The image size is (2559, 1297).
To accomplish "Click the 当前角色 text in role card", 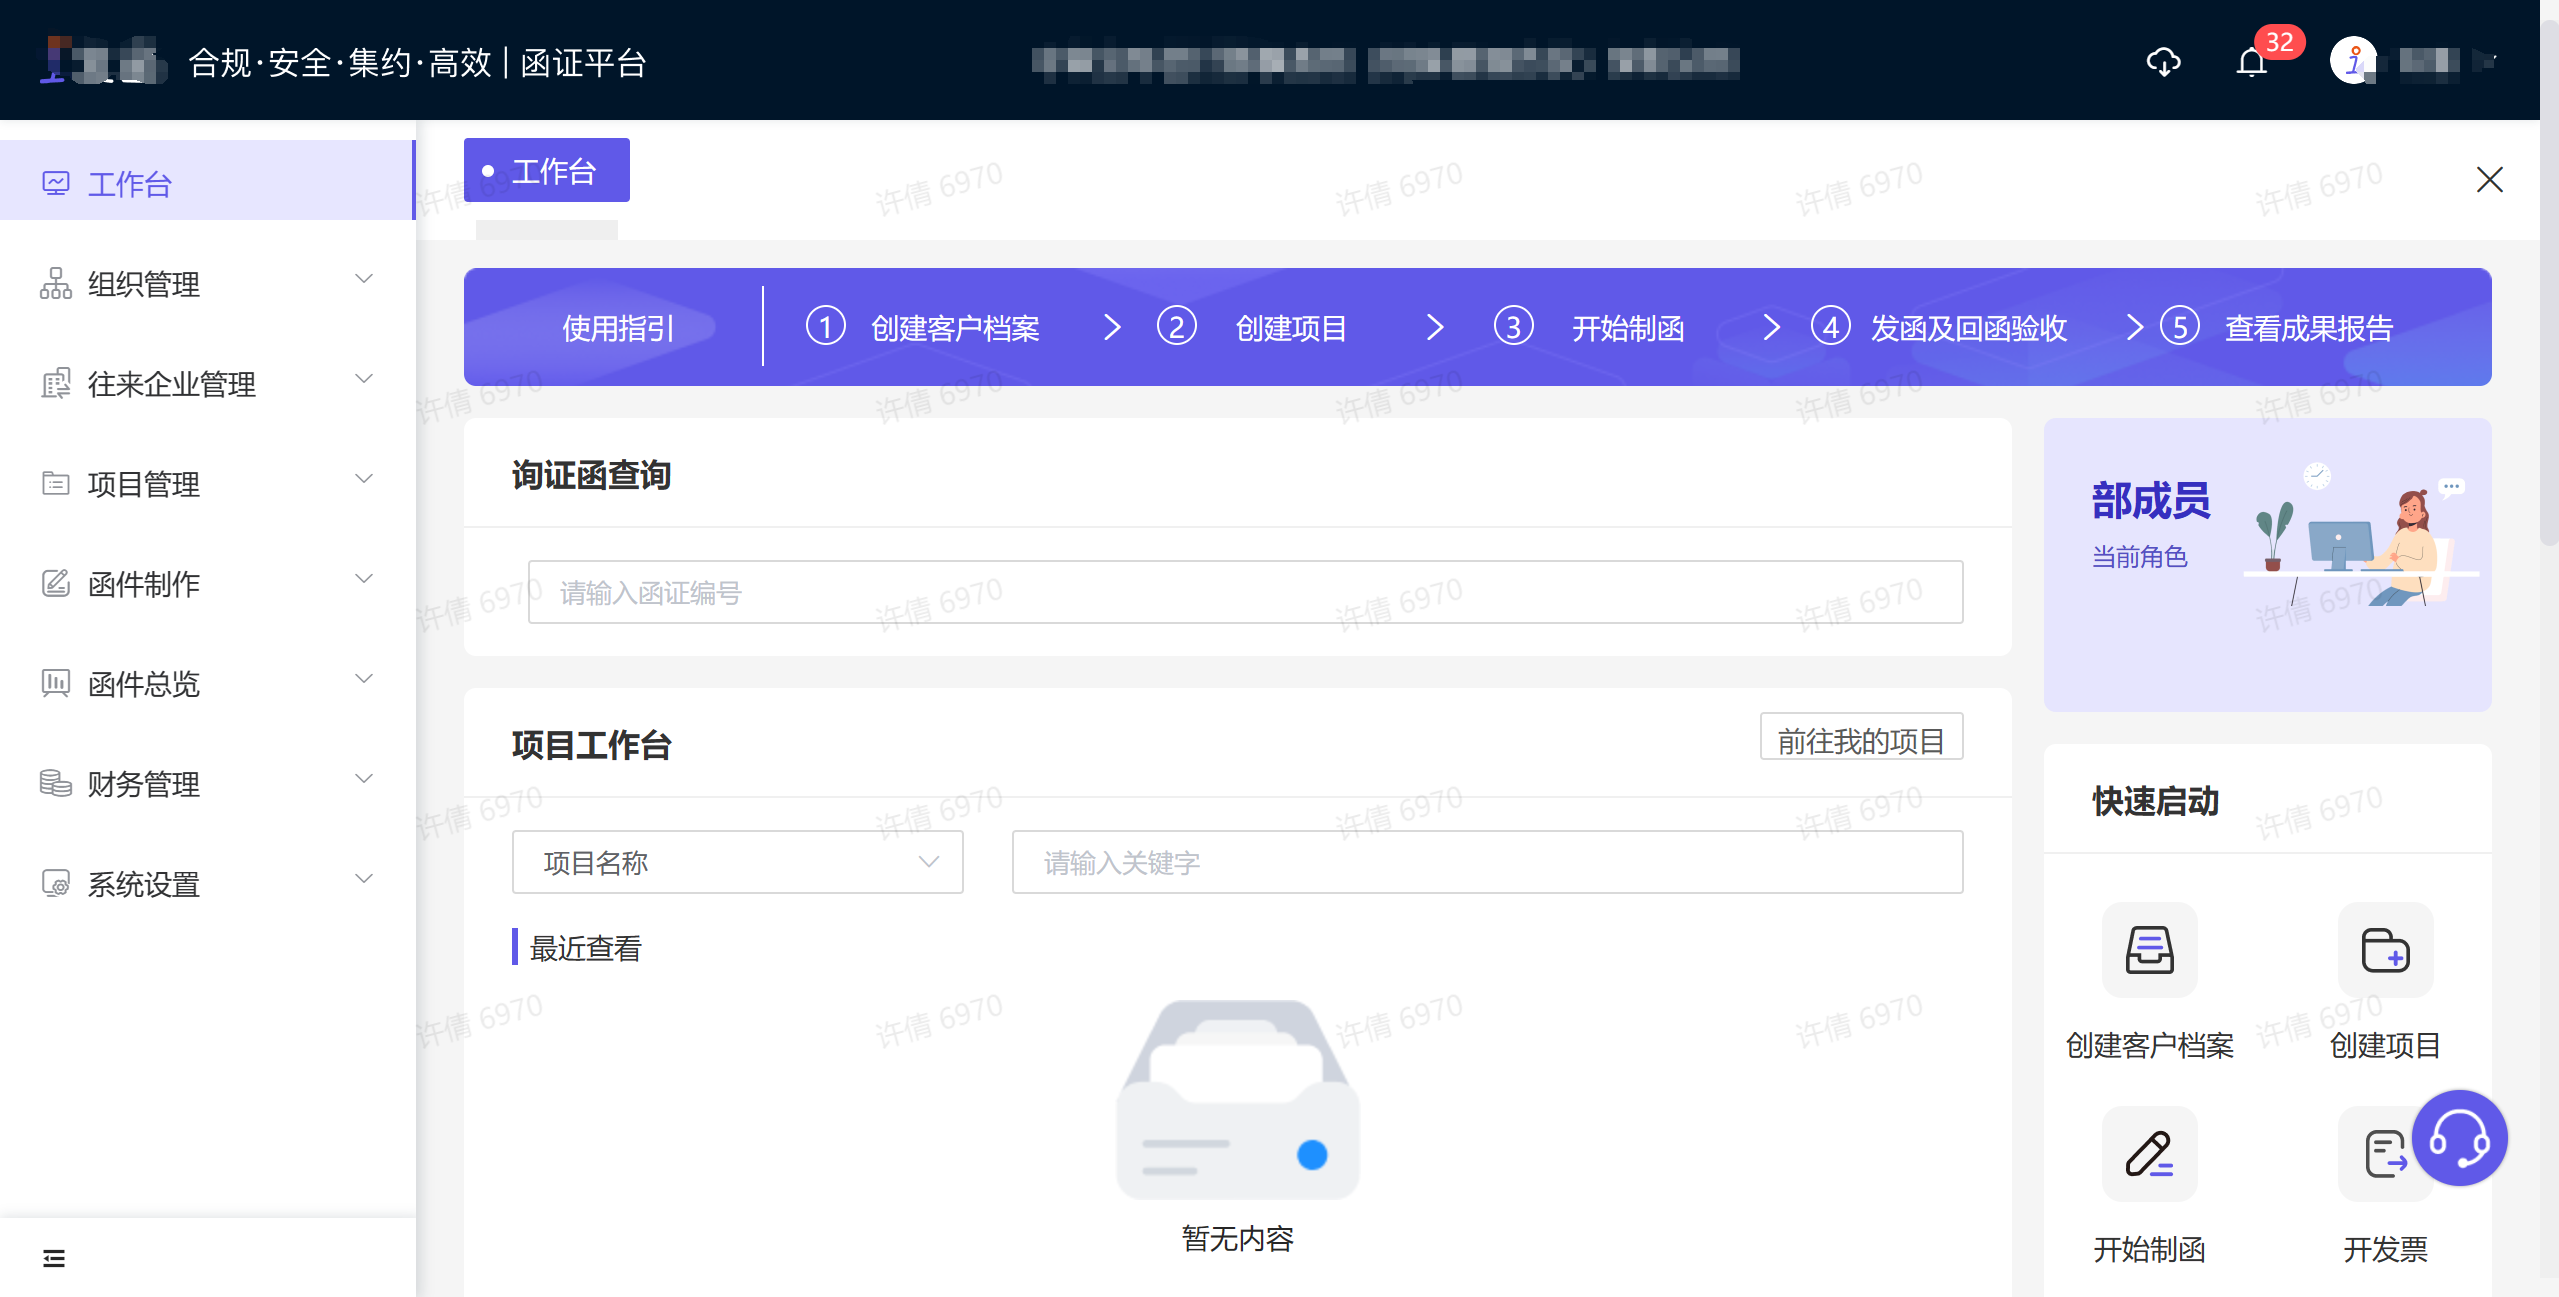I will pyautogui.click(x=2140, y=557).
